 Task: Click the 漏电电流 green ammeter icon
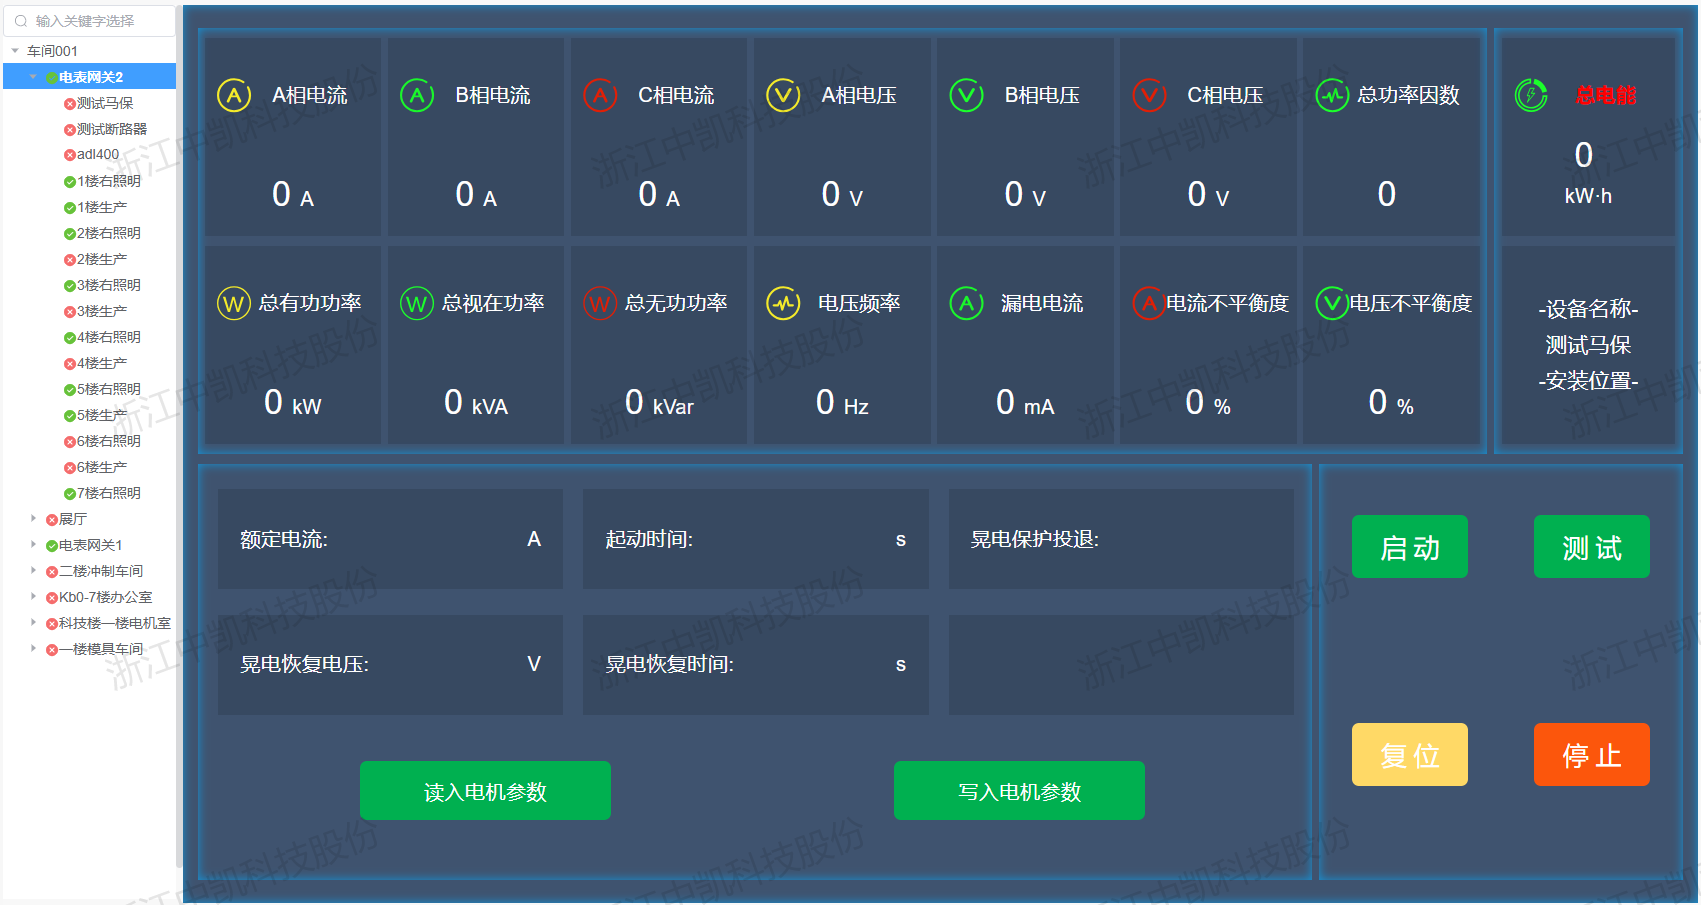click(966, 303)
